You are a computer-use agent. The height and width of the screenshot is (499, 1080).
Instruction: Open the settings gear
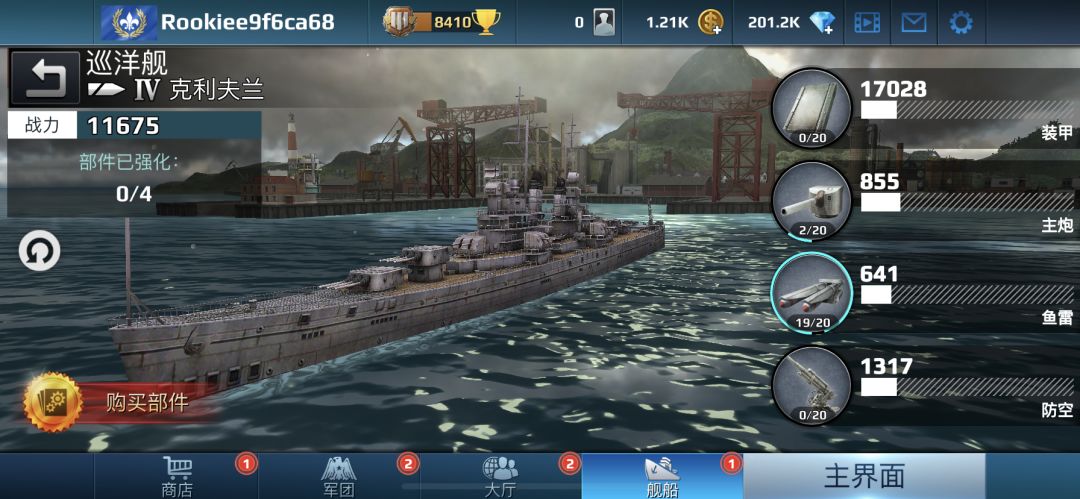tap(961, 23)
